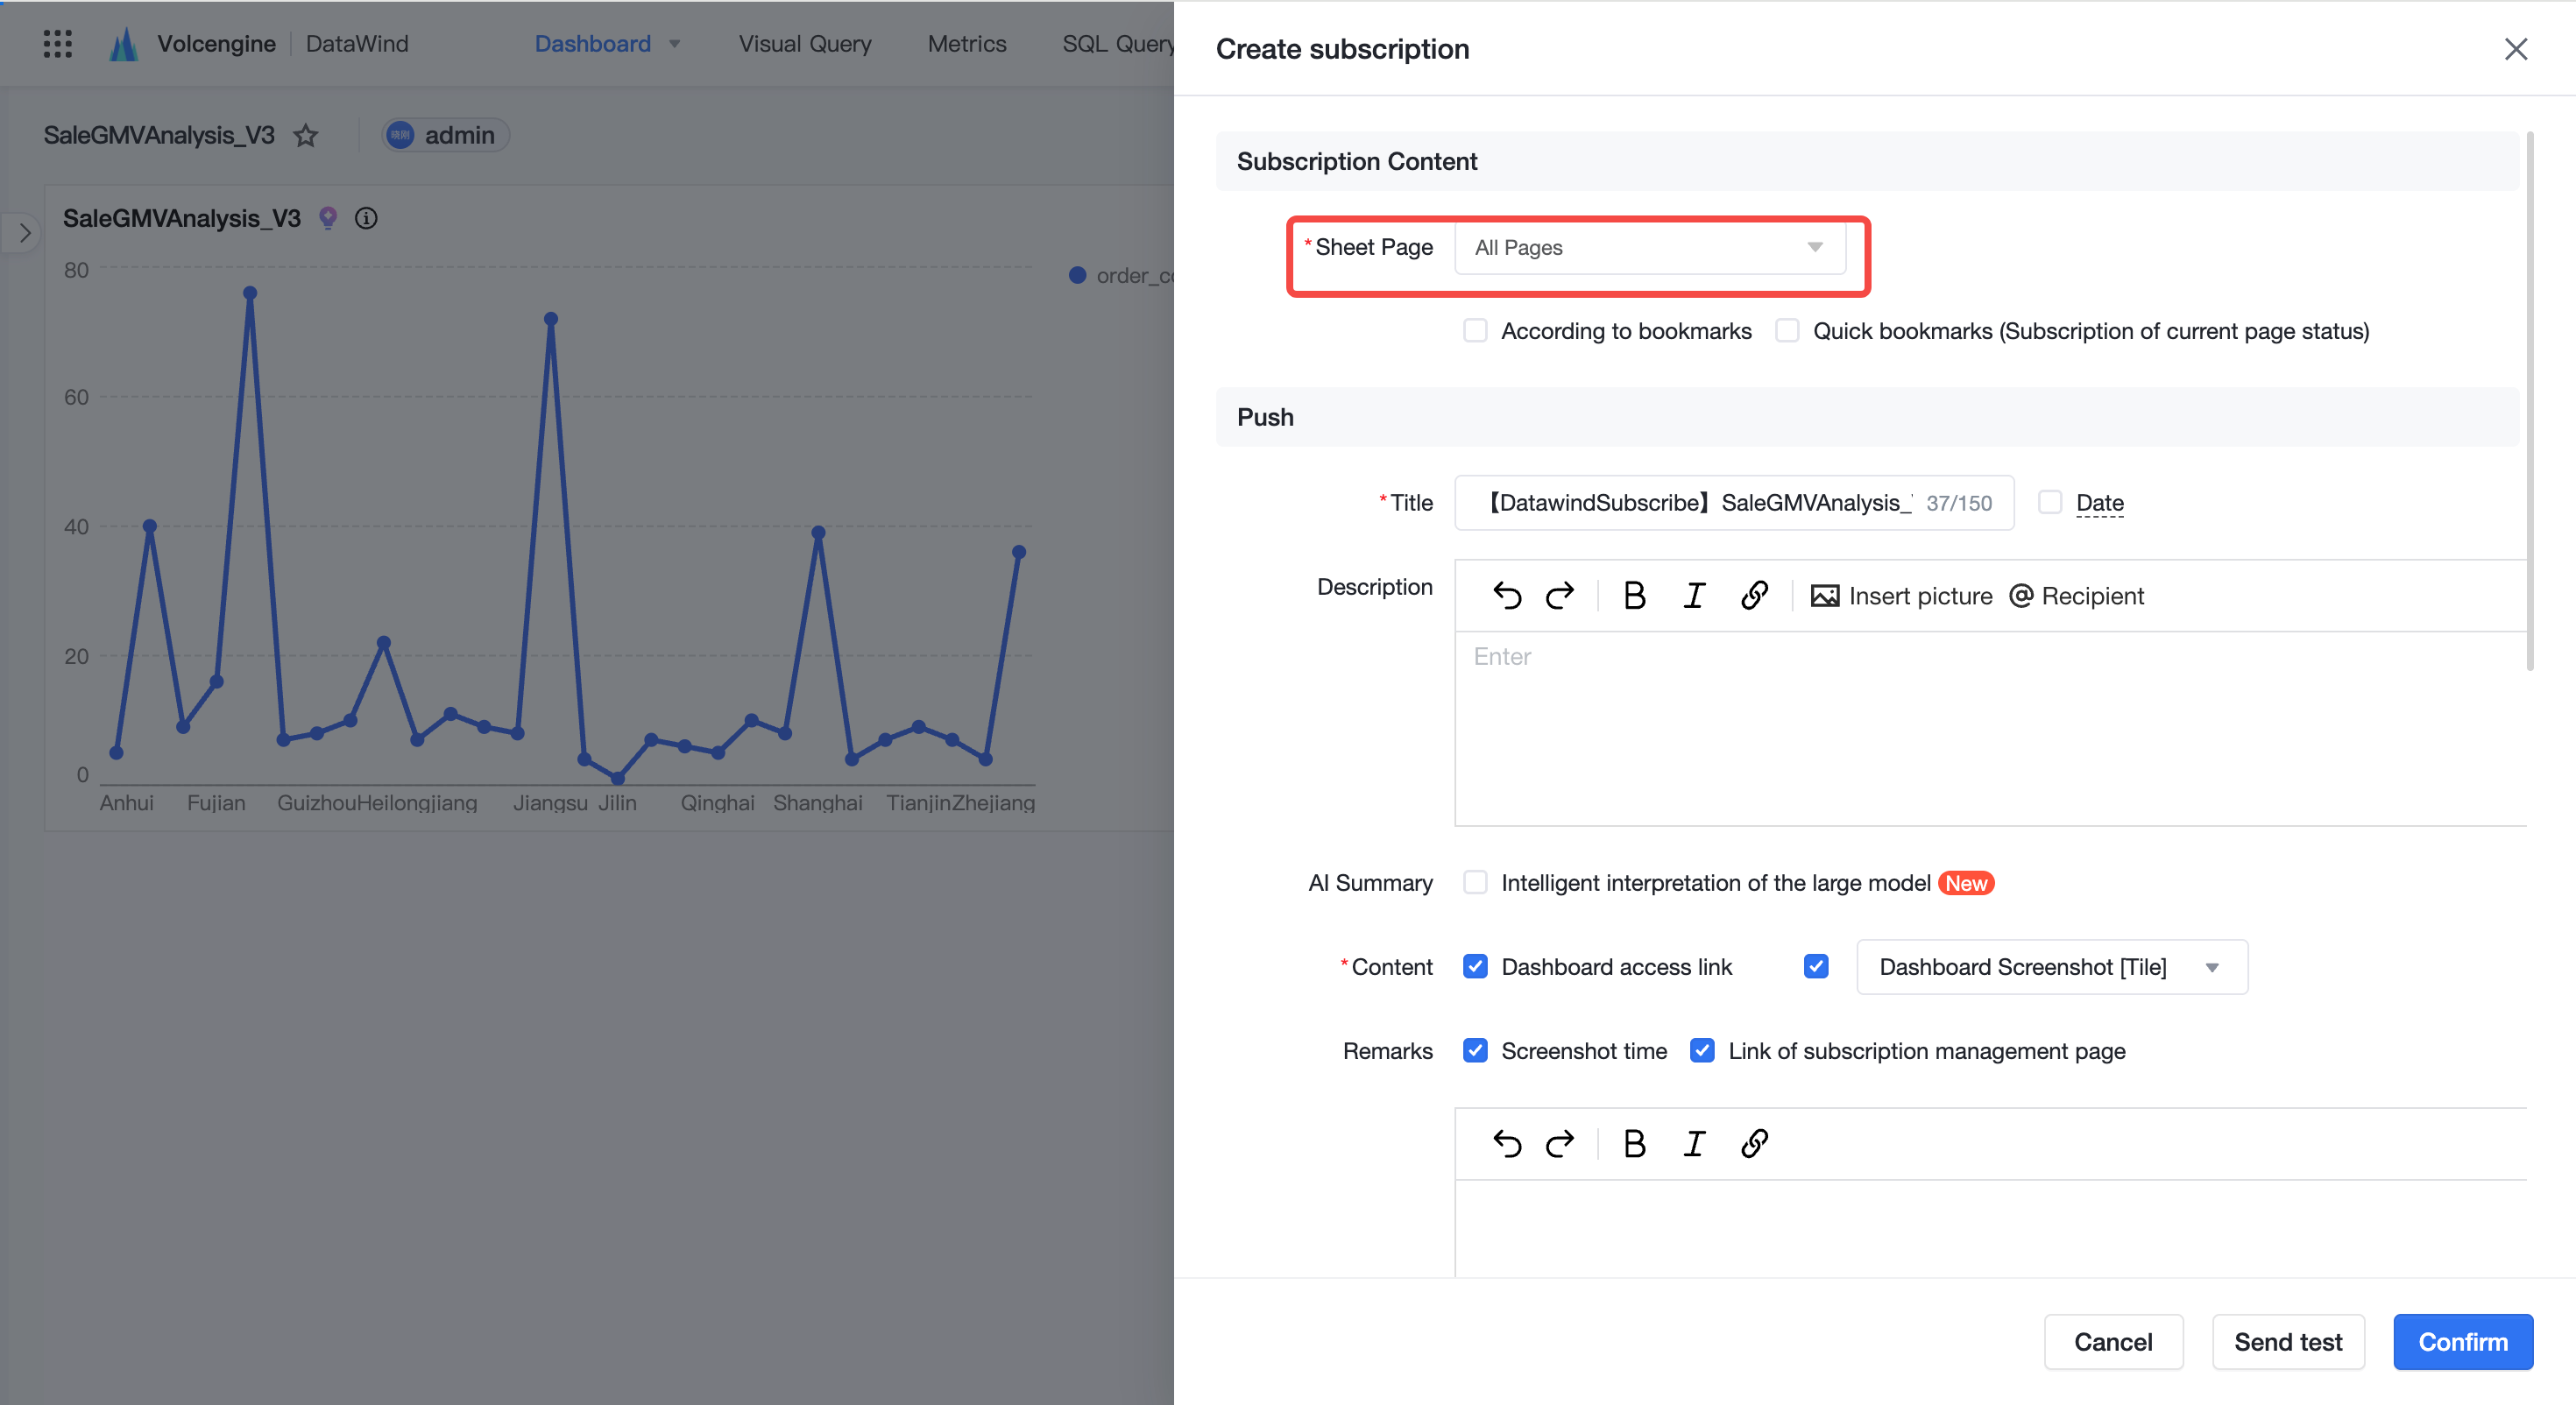Viewport: 2576px width, 1405px height.
Task: Enable the According to bookmarks checkbox
Action: click(x=1475, y=331)
